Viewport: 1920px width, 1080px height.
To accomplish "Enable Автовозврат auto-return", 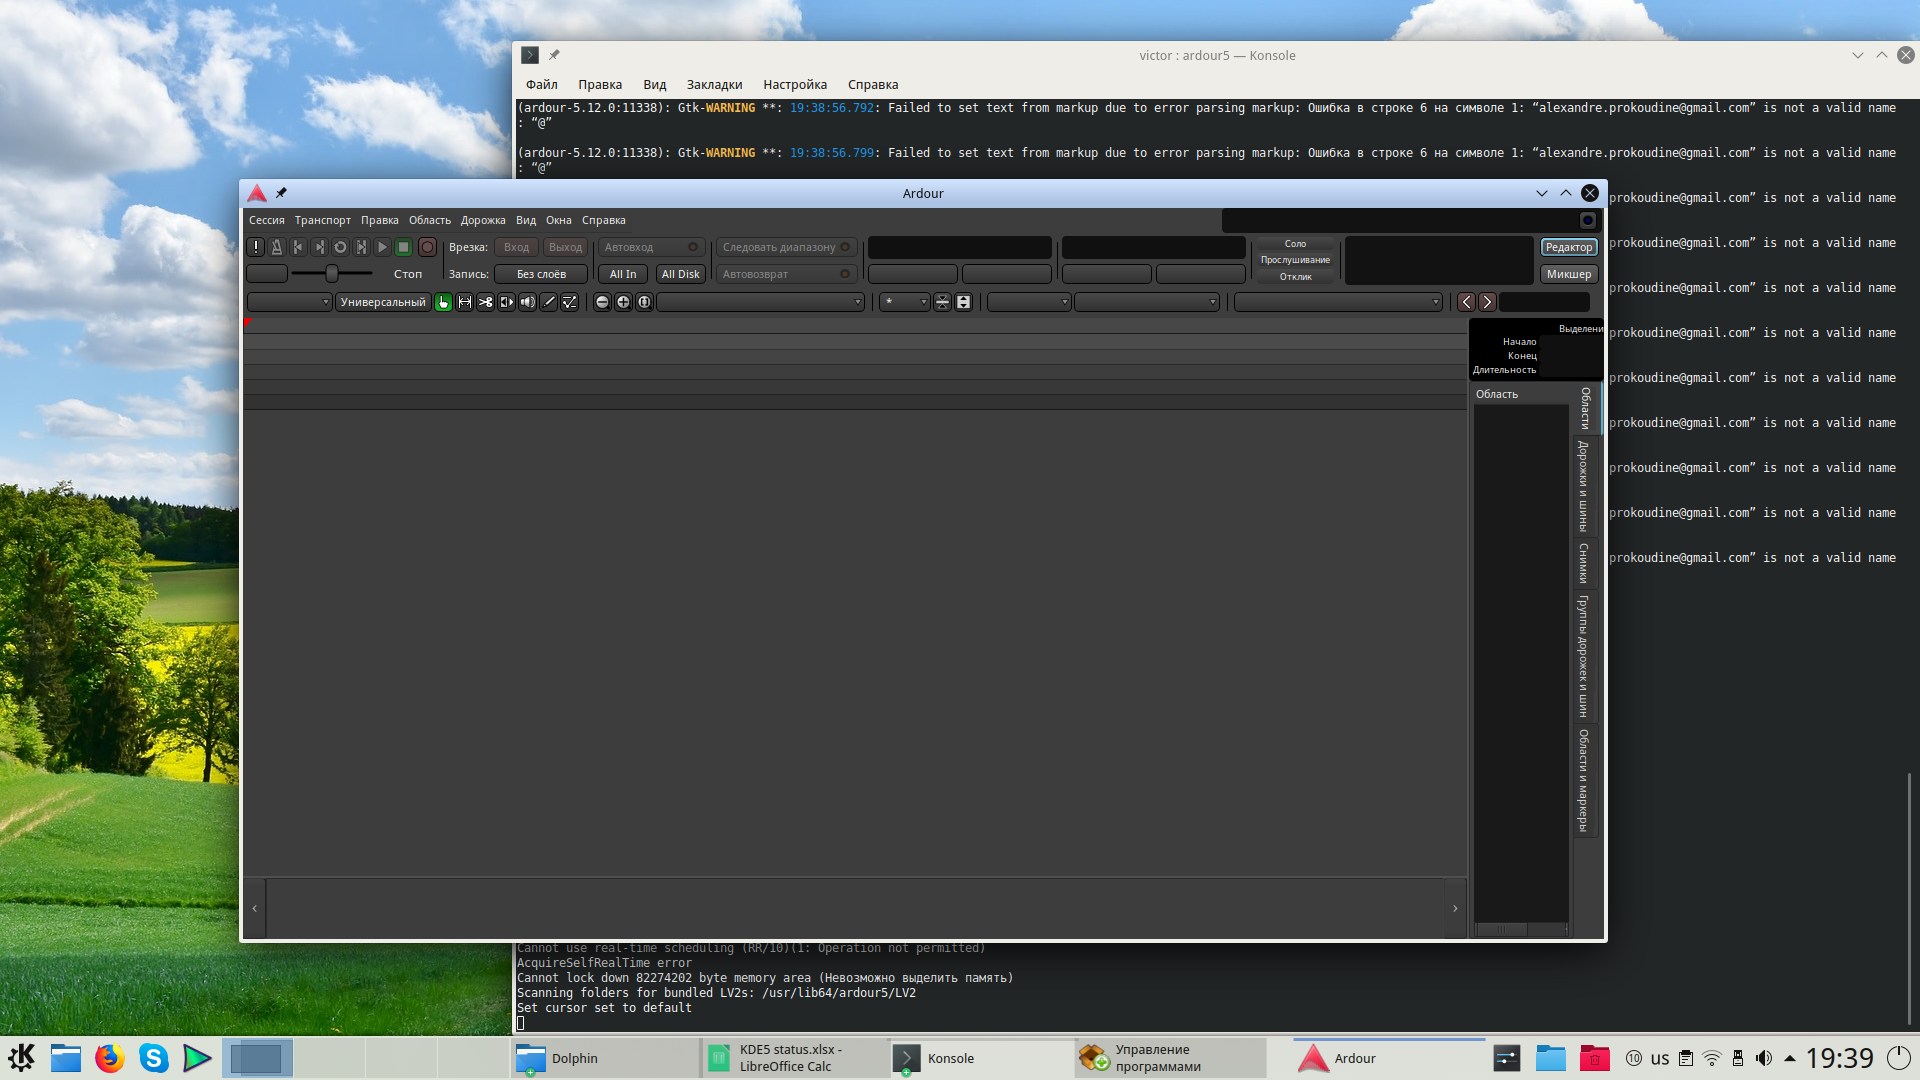I will click(786, 274).
